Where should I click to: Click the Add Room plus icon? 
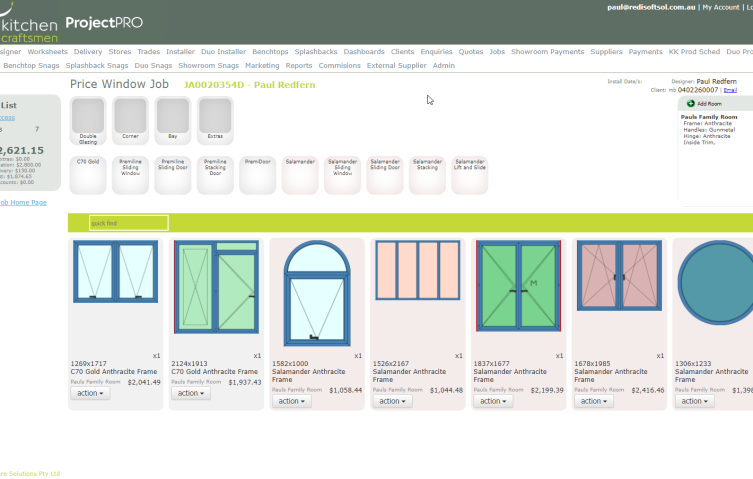click(x=691, y=104)
